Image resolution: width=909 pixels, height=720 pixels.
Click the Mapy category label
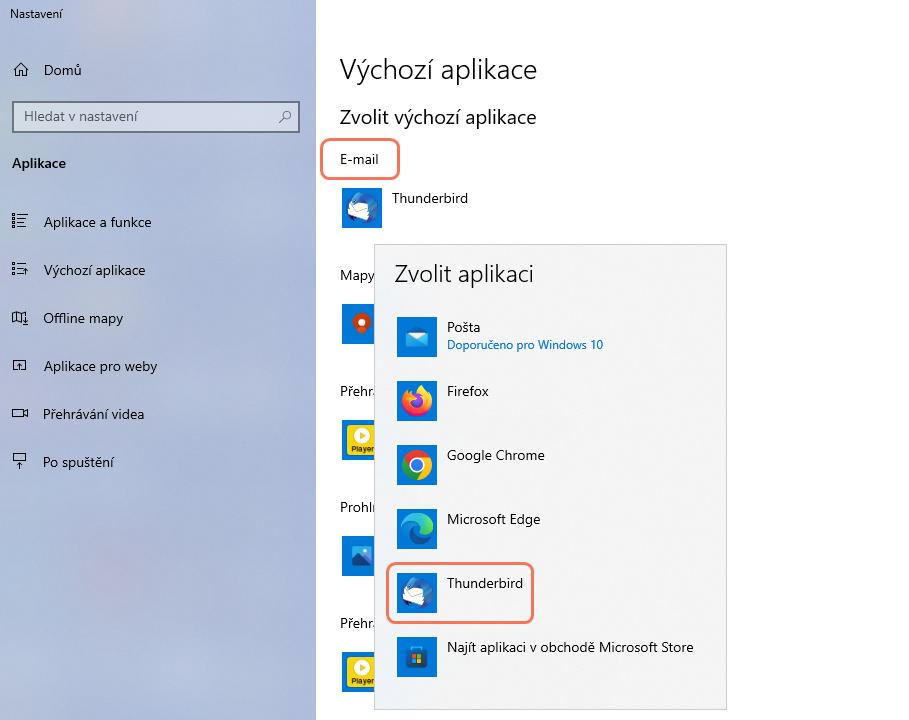pos(357,275)
